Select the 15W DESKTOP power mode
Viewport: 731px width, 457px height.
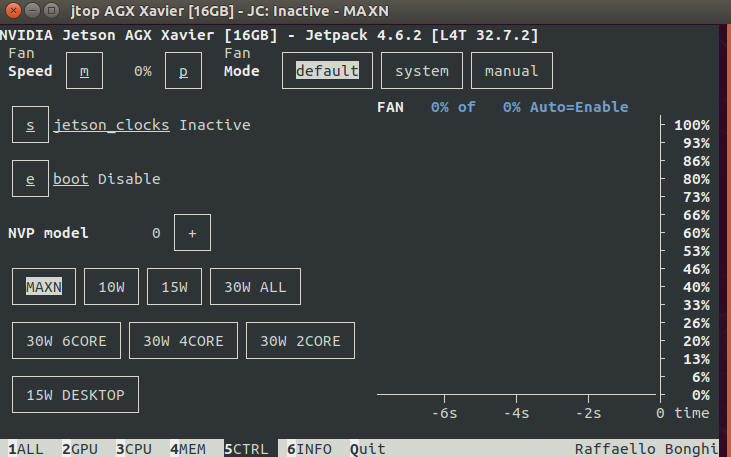tap(75, 395)
